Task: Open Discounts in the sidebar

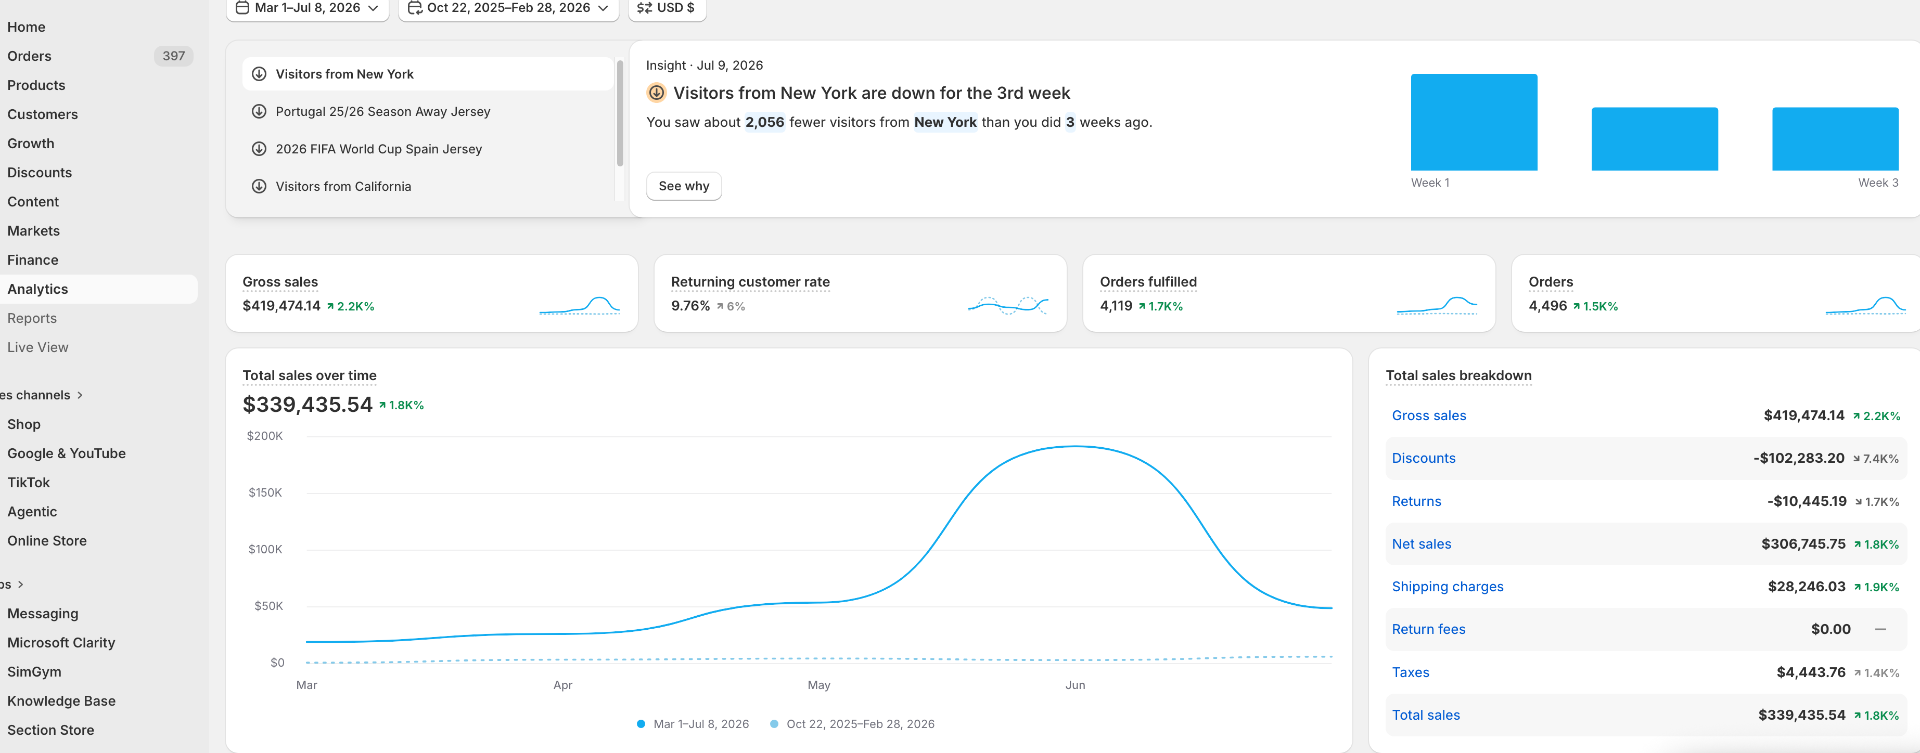Action: pyautogui.click(x=40, y=172)
